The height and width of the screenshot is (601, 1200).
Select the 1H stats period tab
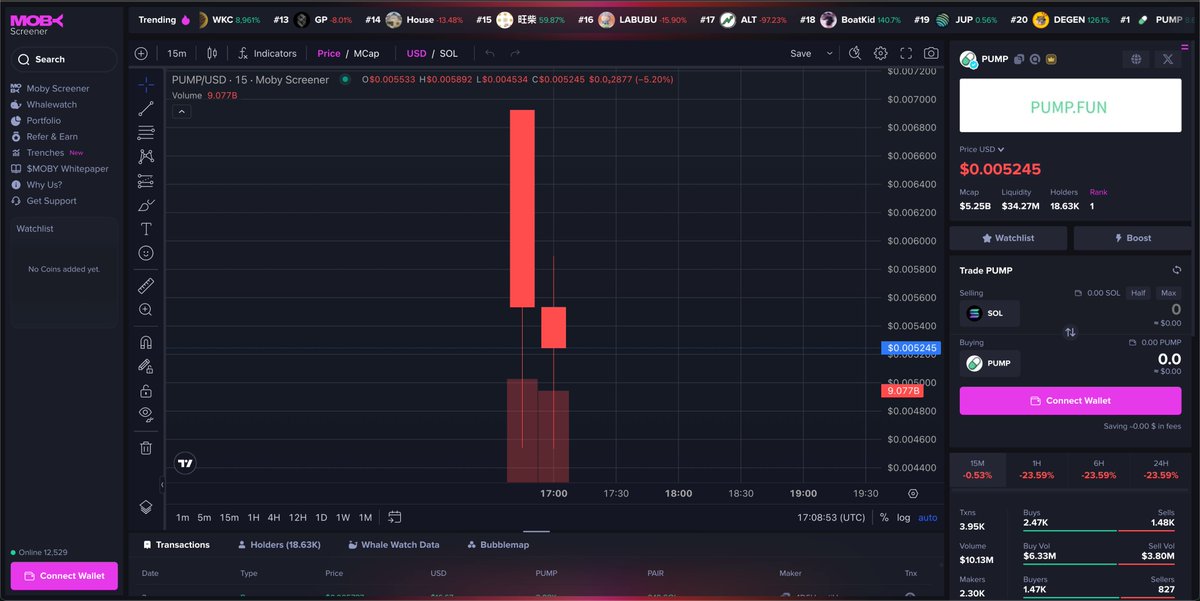[x=1038, y=469]
